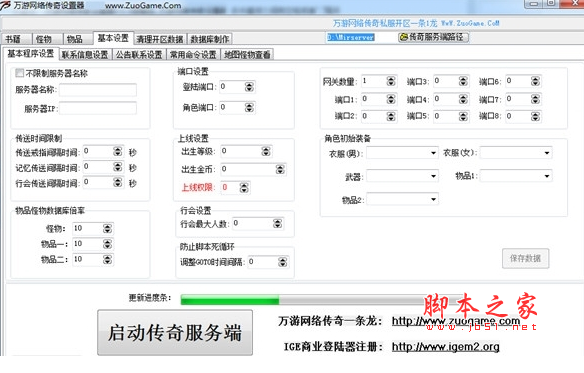
Task: Open the 物品2 dropdown
Action: (x=433, y=199)
